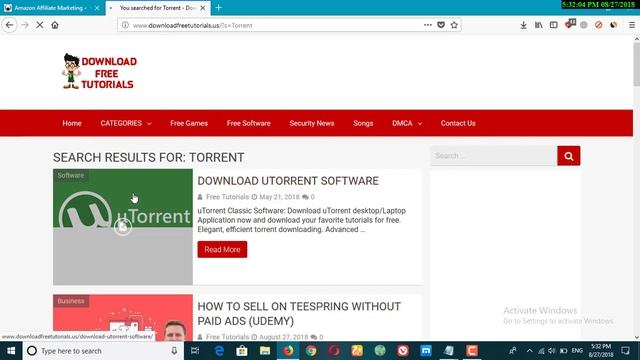Viewport: 640px width, 360px height.
Task: Click the Business category tag
Action: point(71,301)
